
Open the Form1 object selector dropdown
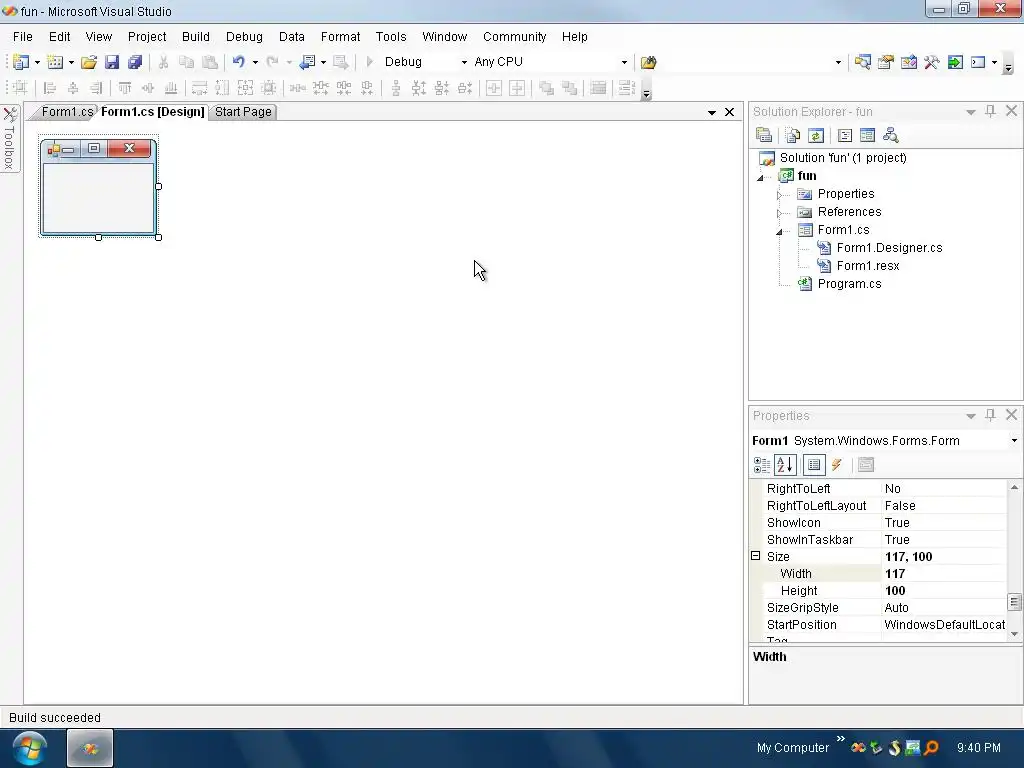pos(1014,441)
